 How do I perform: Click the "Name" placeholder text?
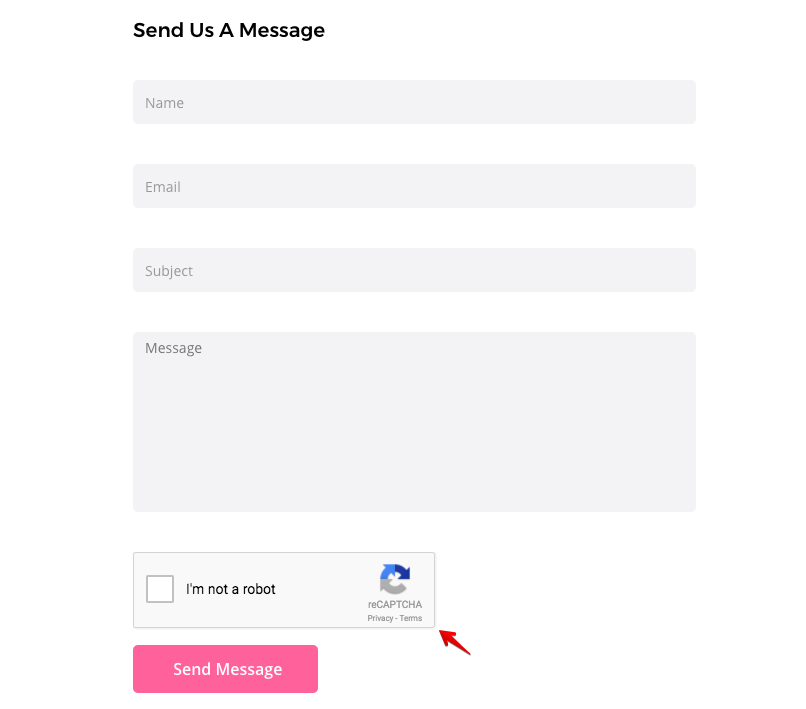coord(164,103)
